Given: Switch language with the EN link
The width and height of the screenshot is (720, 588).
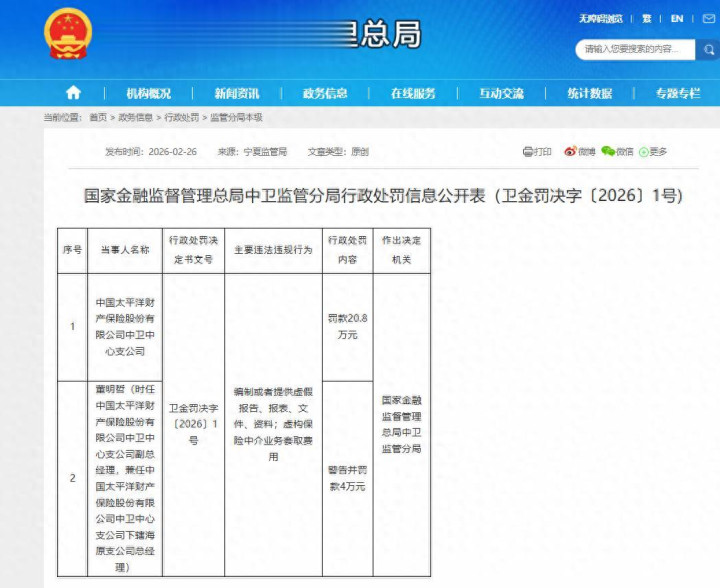Looking at the screenshot, I should [x=677, y=18].
